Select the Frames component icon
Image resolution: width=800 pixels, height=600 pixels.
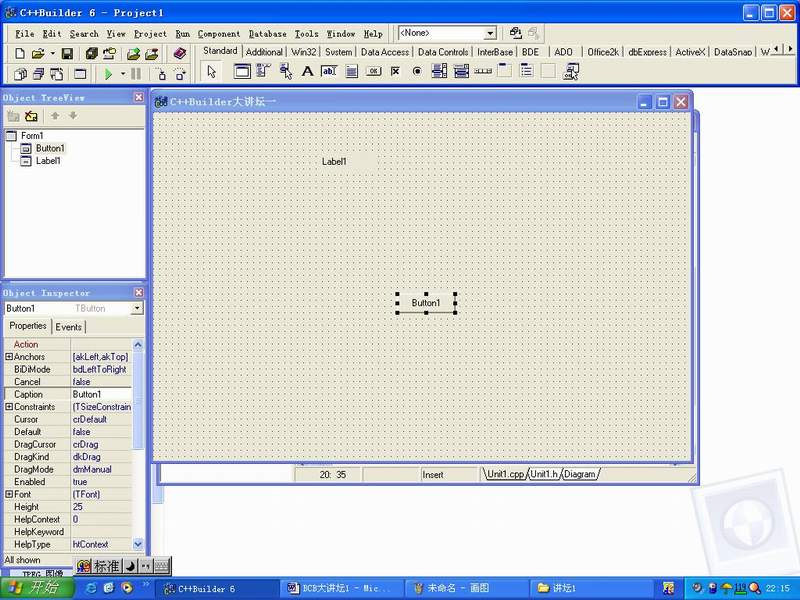242,71
